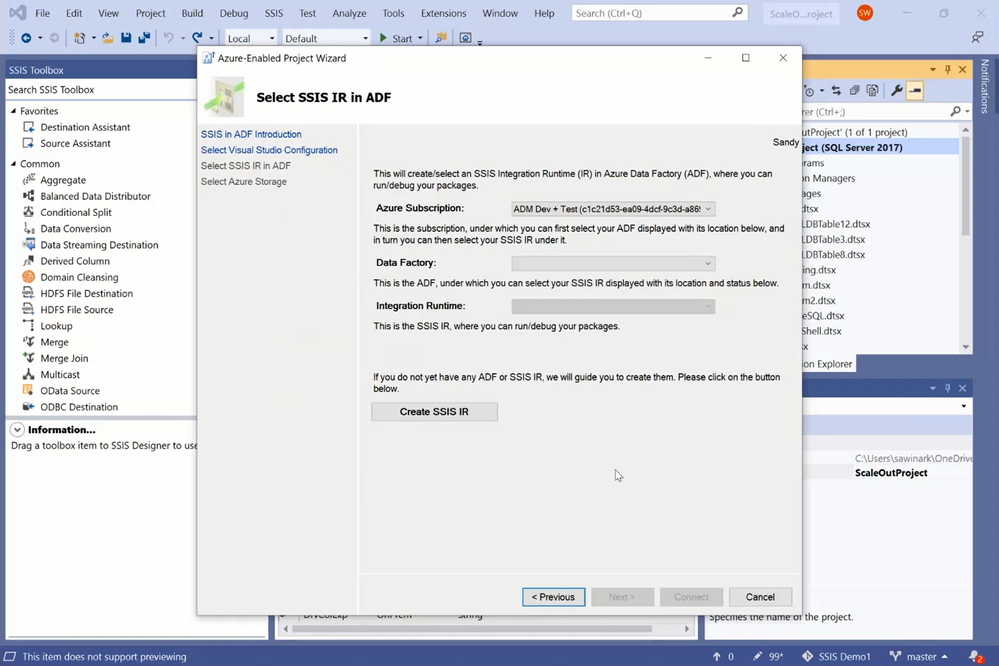Click the green Start debugging button
999x666 pixels.
point(396,38)
